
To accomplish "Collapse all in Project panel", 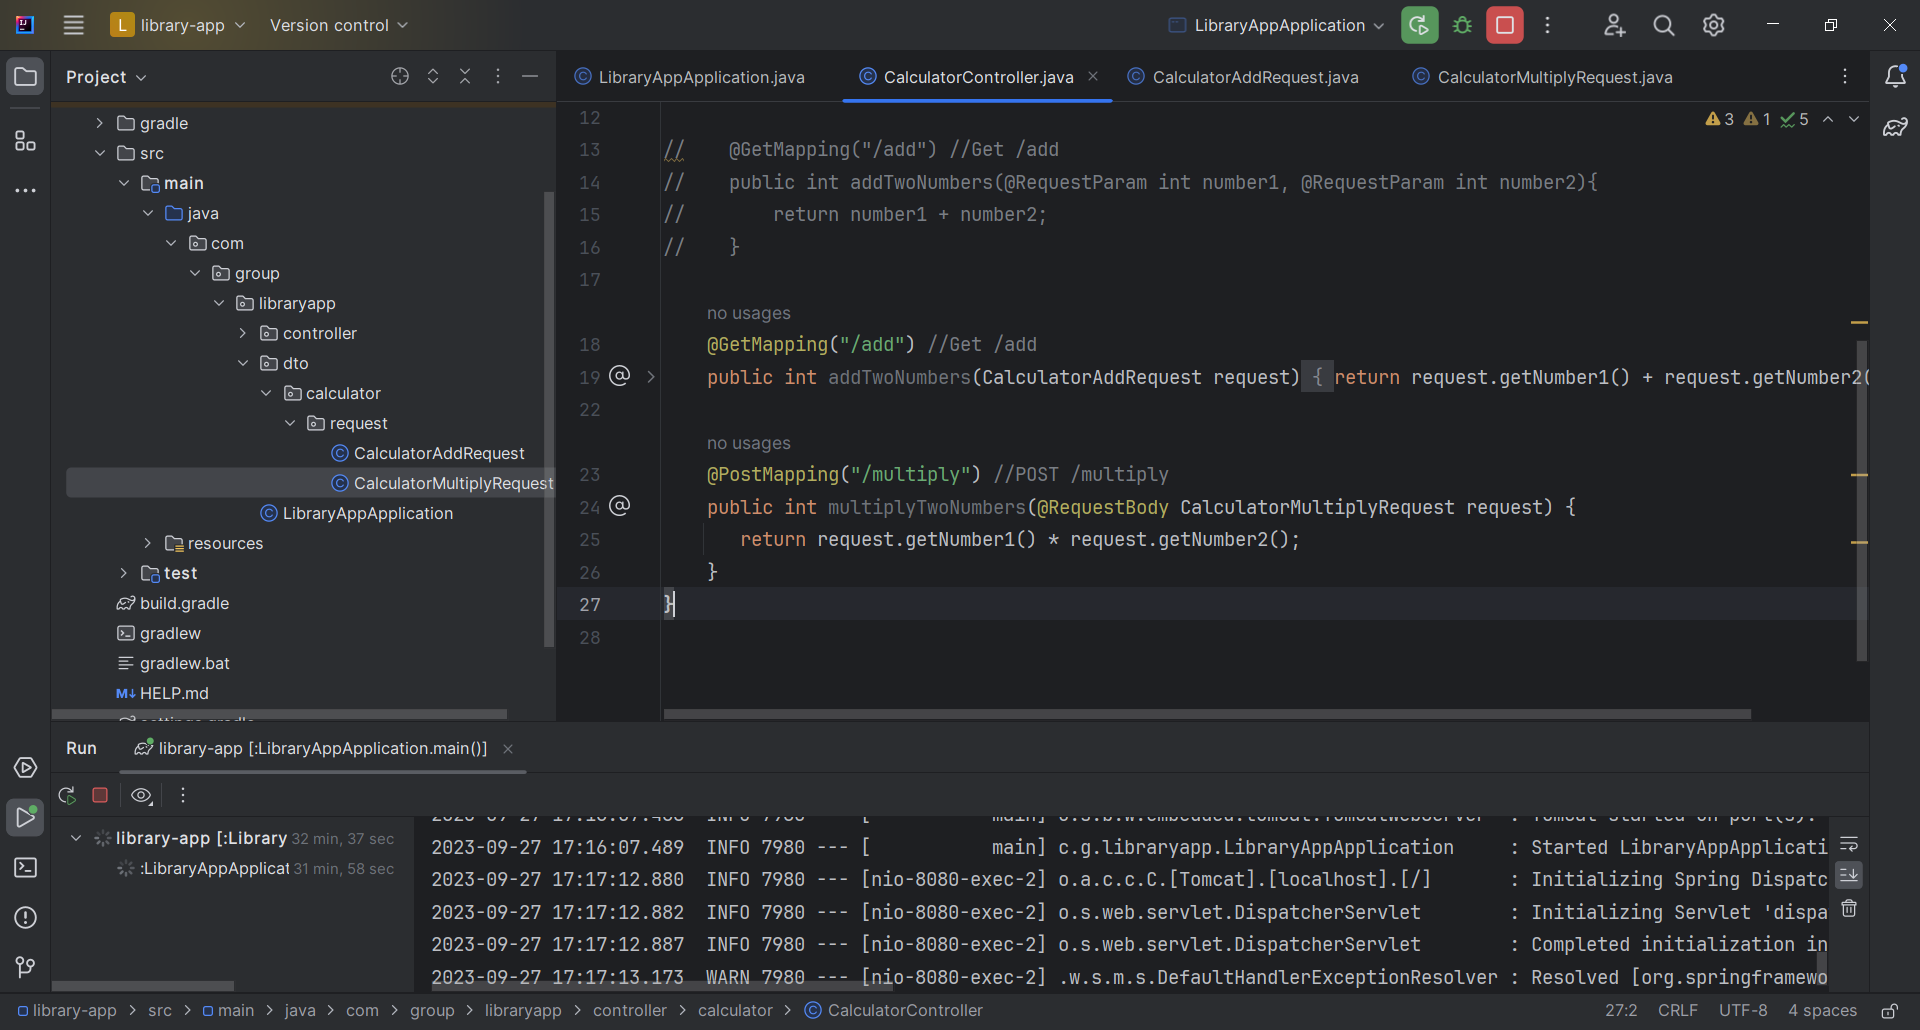I will (x=465, y=76).
